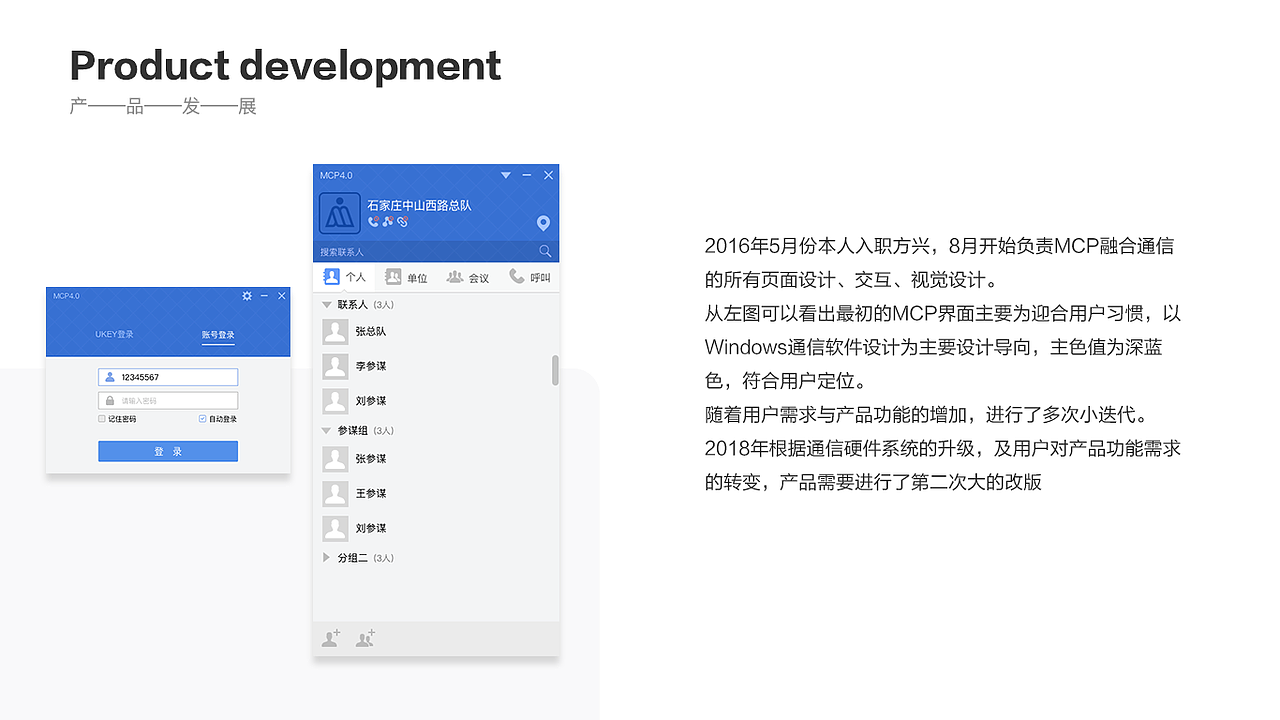The image size is (1280, 720).
Task: Open the dropdown triangle in main title bar
Action: coord(506,175)
